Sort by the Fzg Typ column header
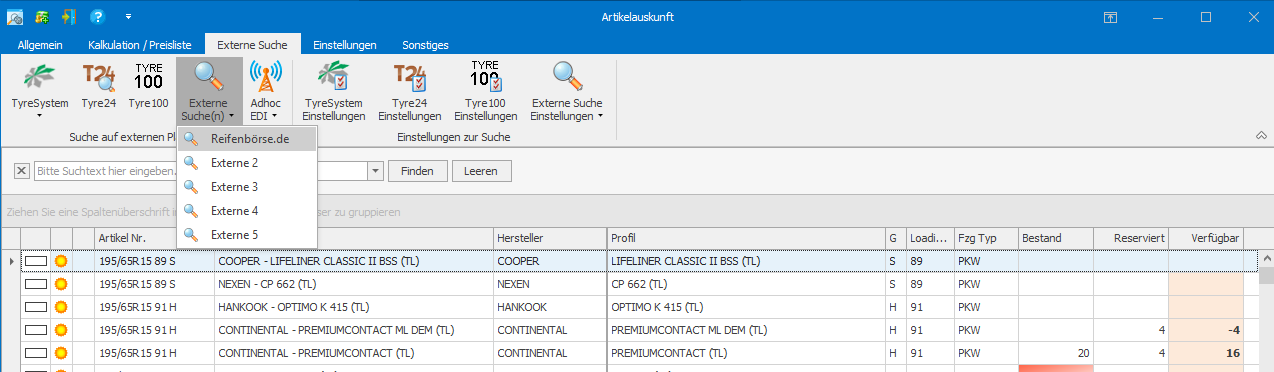Viewport: 1274px width, 372px height. (x=985, y=238)
